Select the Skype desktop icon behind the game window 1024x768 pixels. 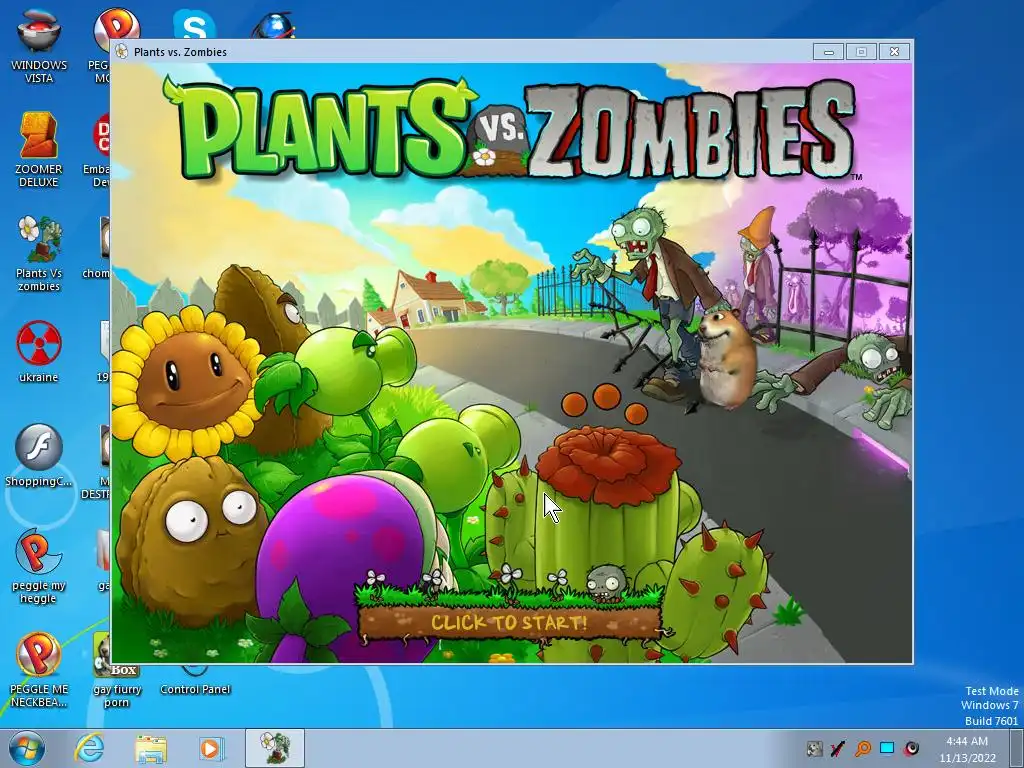point(195,25)
